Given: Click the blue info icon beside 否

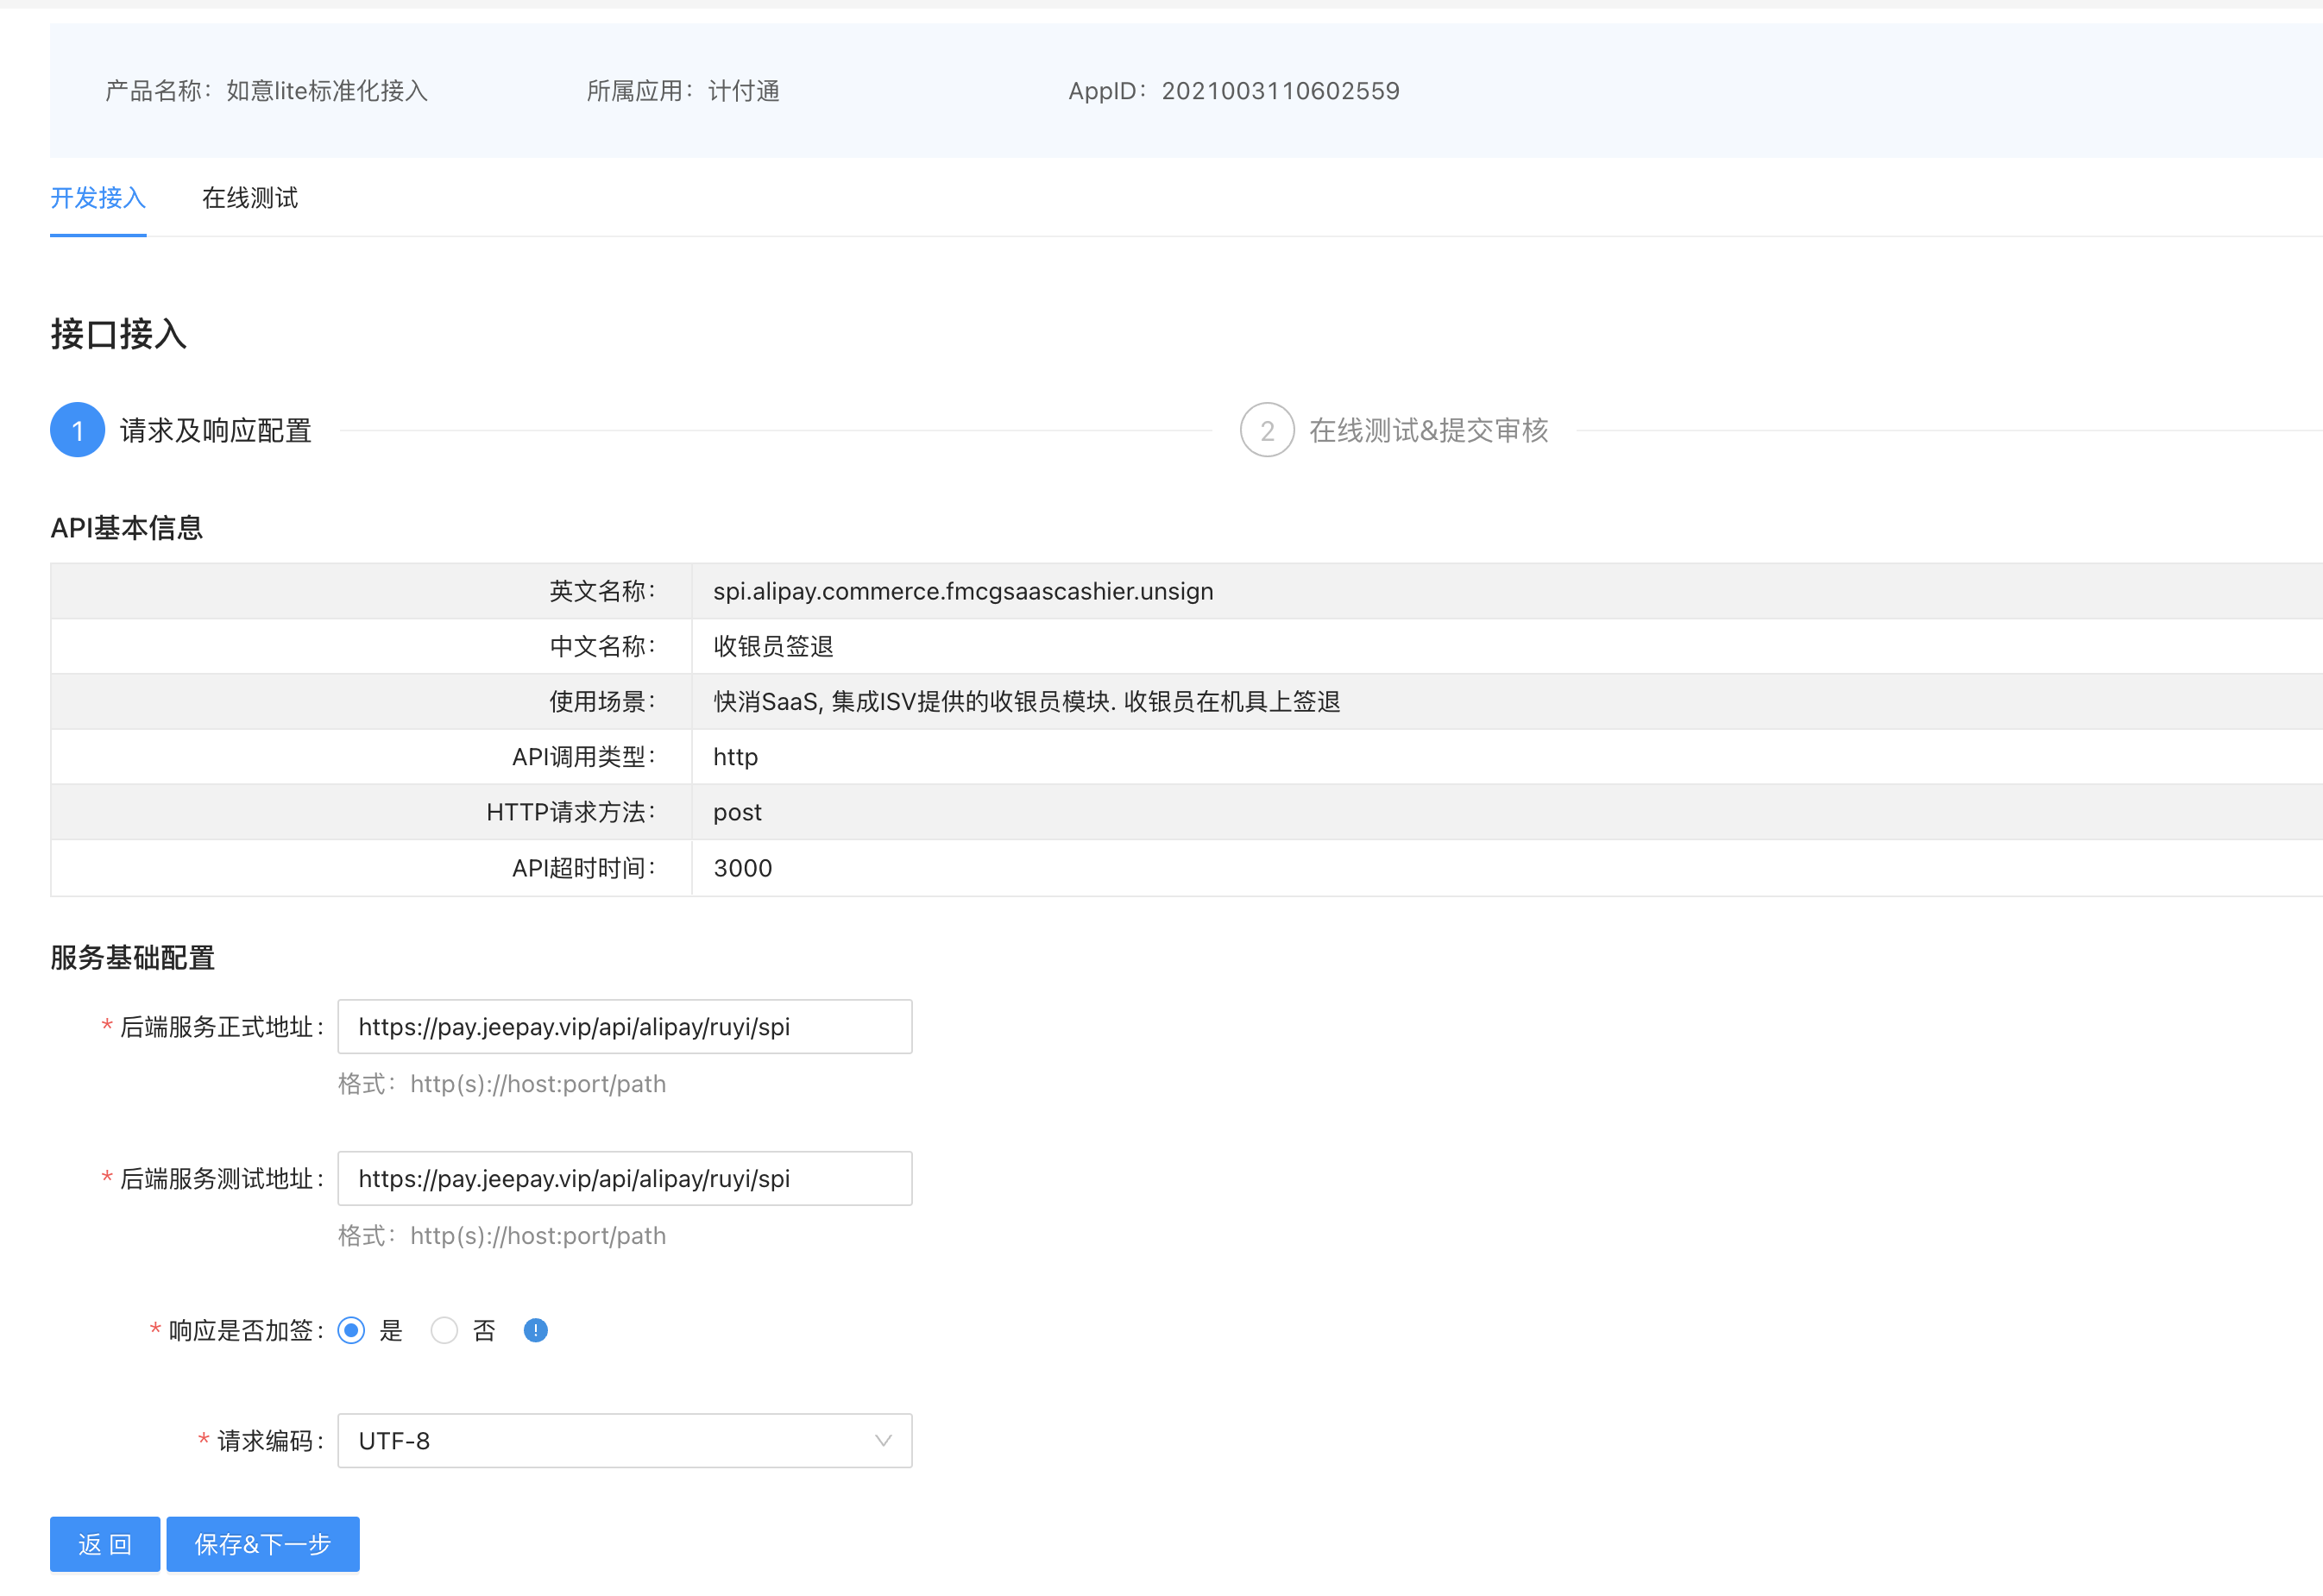Looking at the screenshot, I should (535, 1330).
